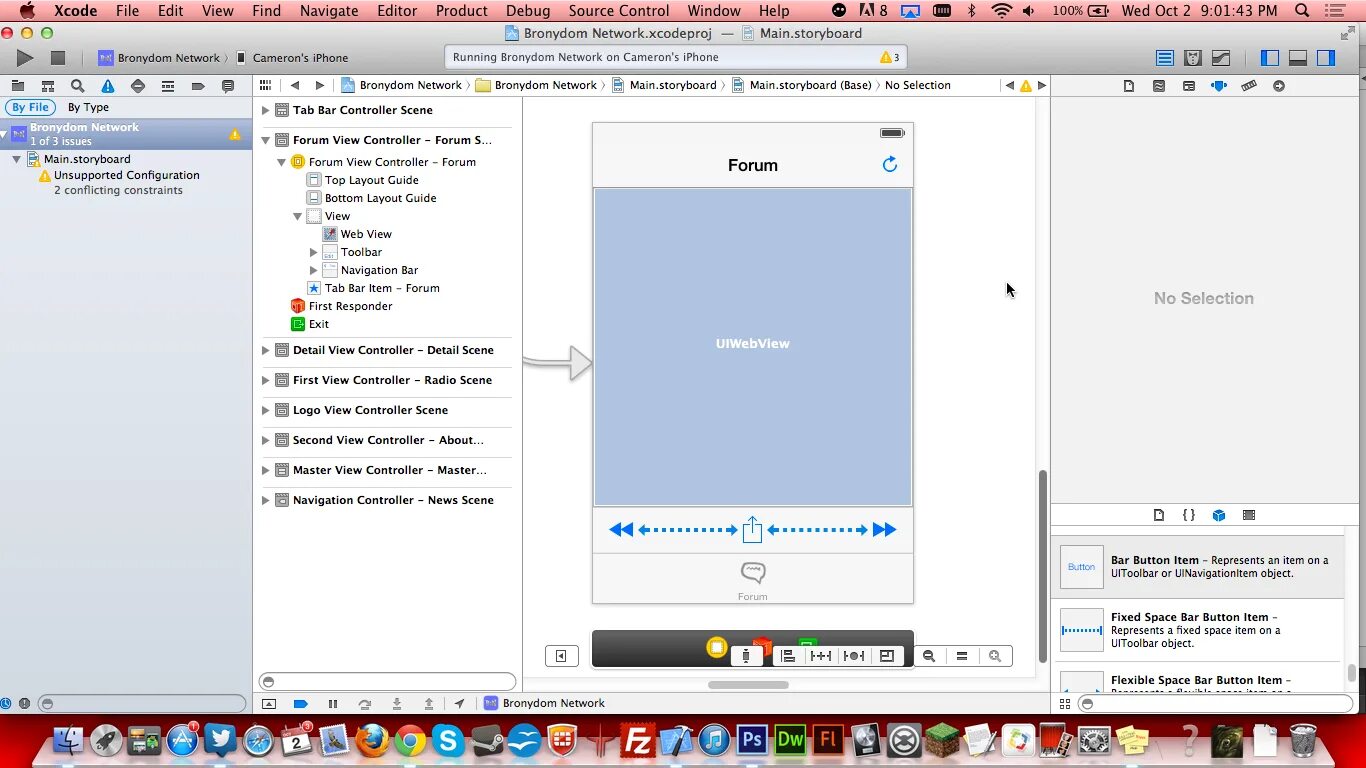Show the Identity inspector
The height and width of the screenshot is (768, 1366).
click(1189, 86)
